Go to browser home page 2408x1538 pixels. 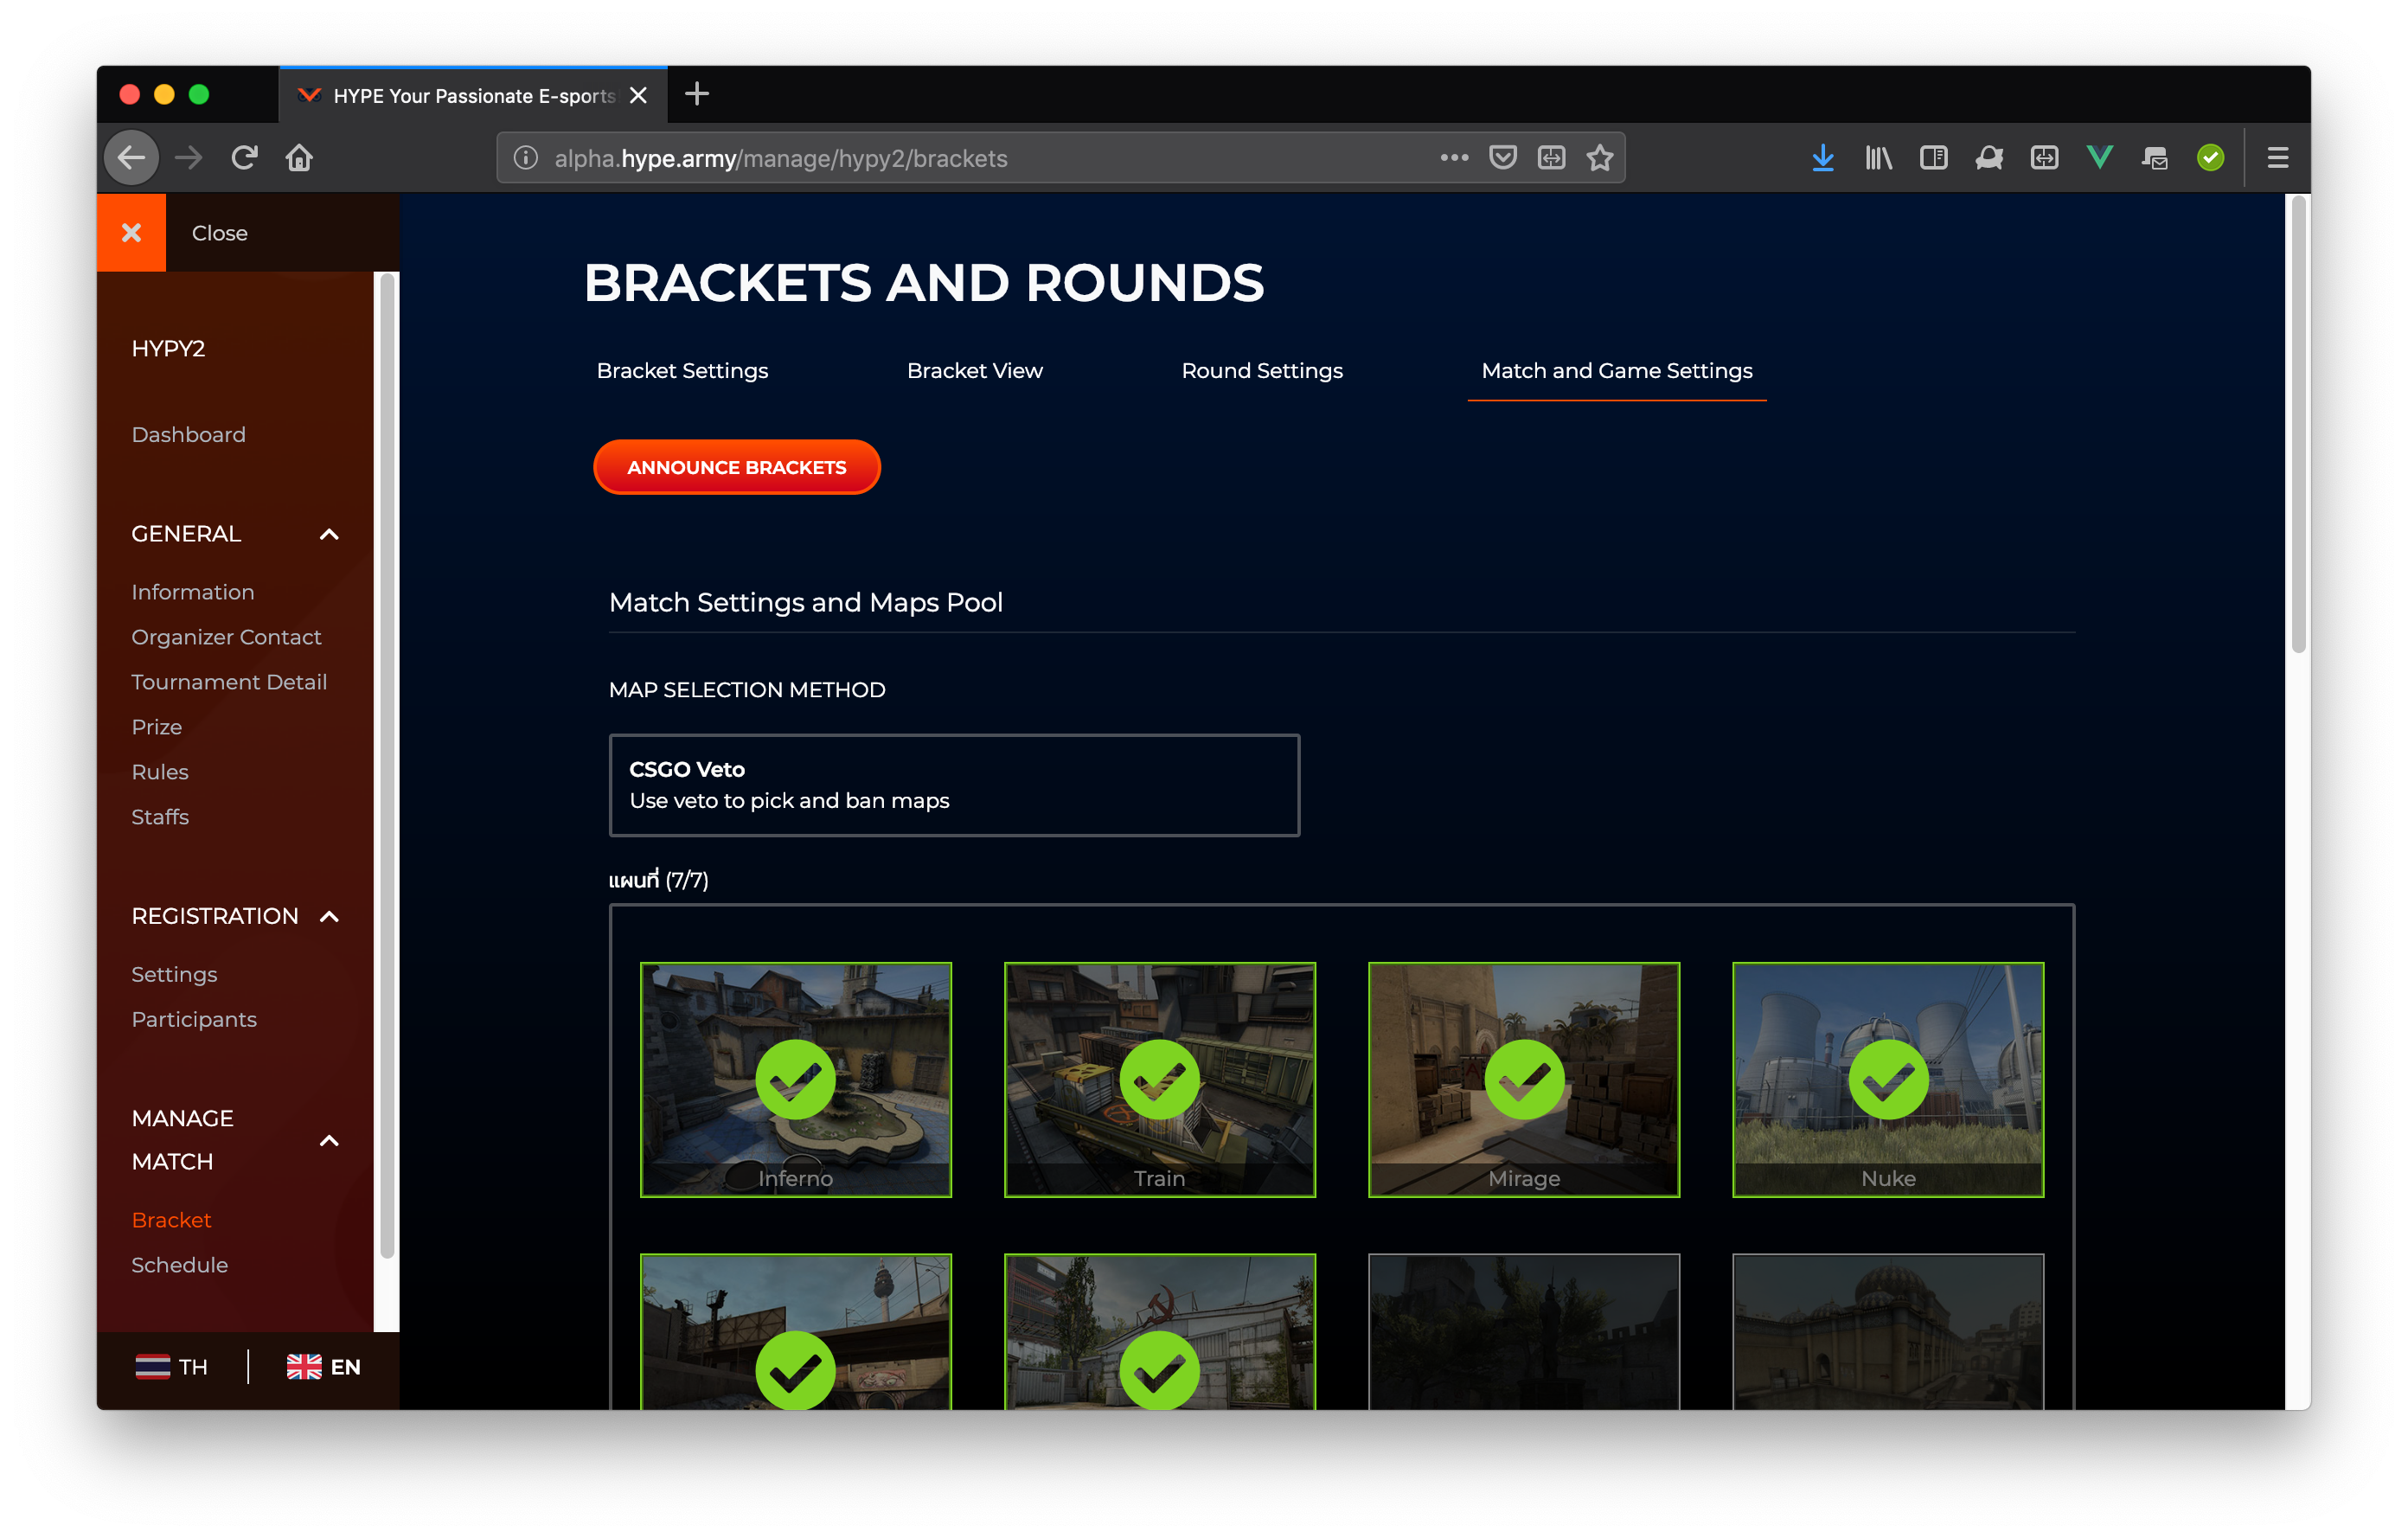[x=299, y=158]
